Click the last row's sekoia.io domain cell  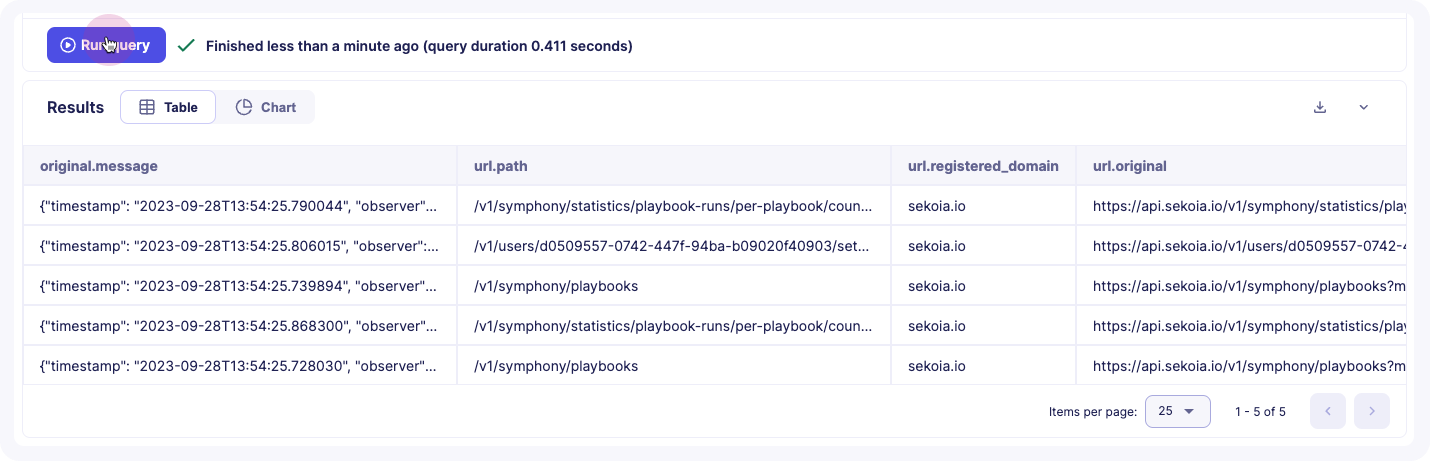point(936,366)
